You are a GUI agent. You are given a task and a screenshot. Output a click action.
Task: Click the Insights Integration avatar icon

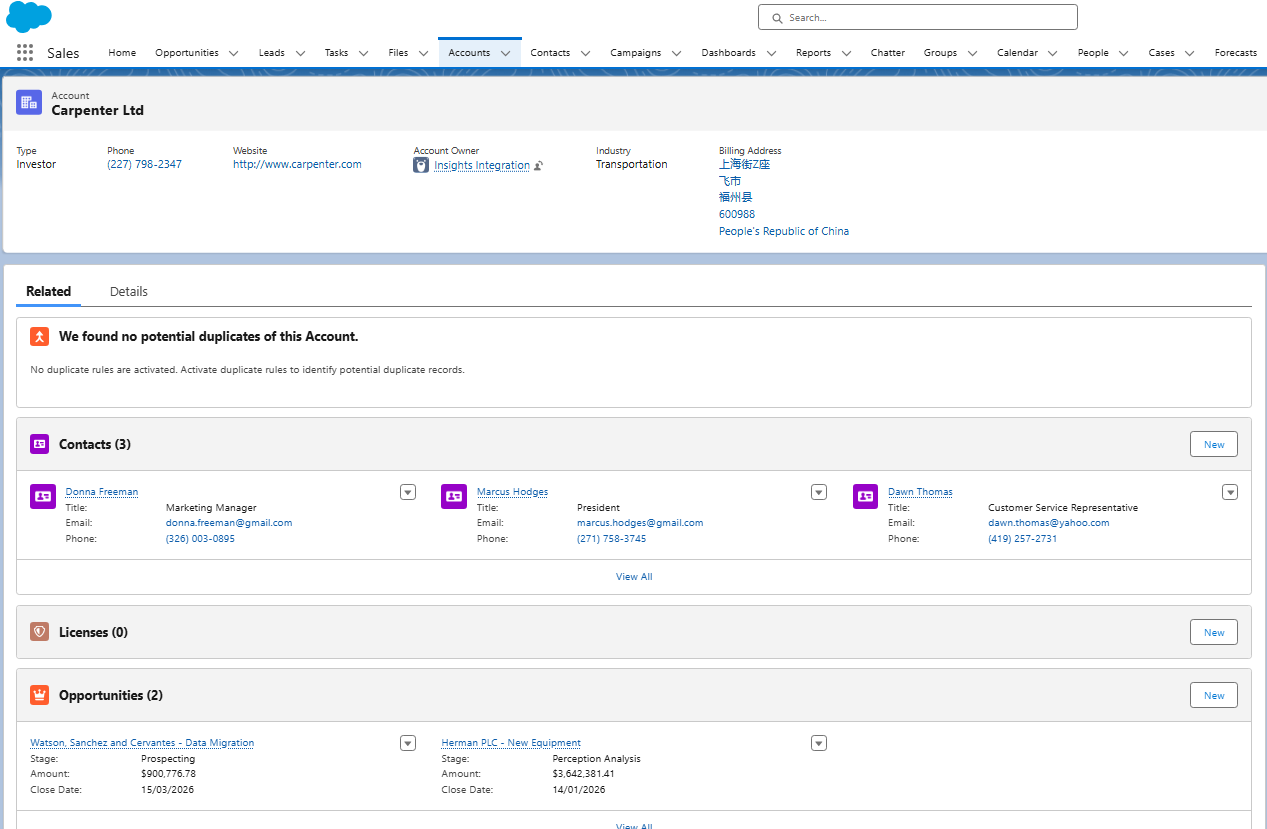coord(421,165)
